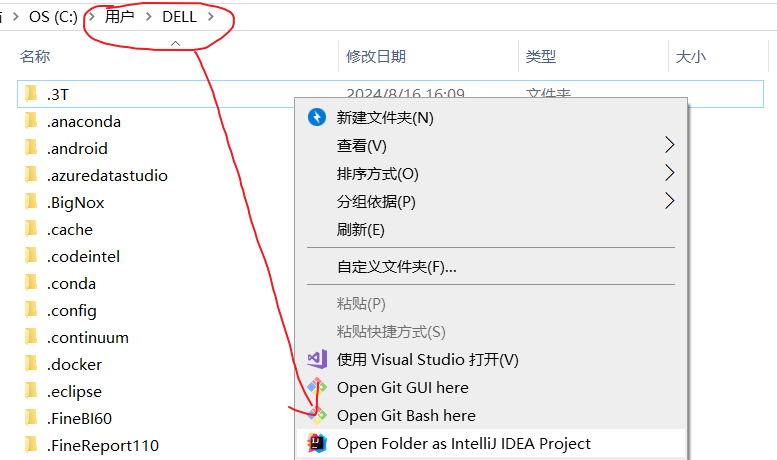The height and width of the screenshot is (460, 777).
Task: Choose 自定义文件夹(F)... menu entry
Action: tap(396, 267)
